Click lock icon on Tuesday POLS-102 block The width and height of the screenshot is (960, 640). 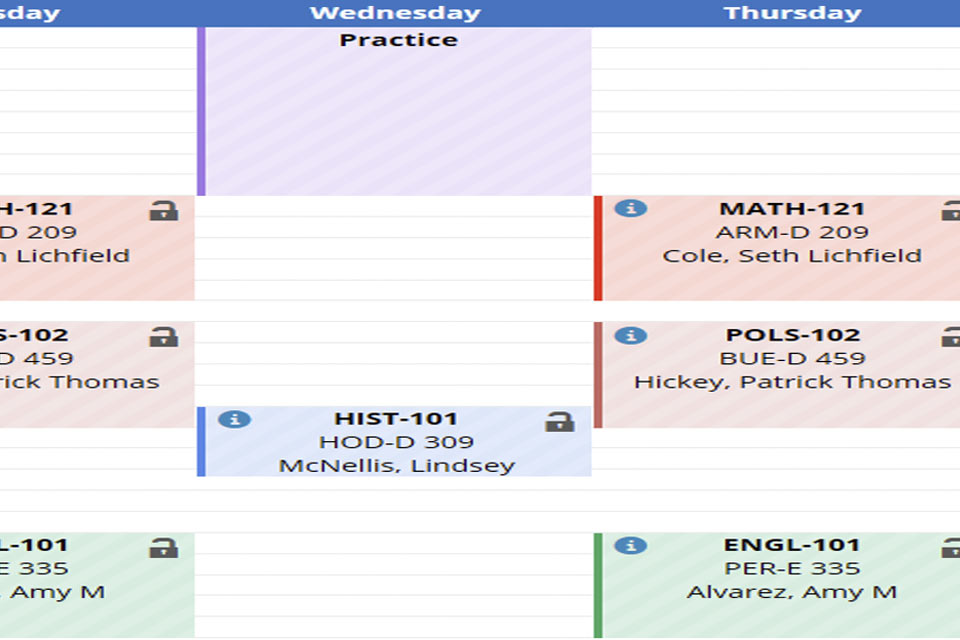[x=163, y=337]
